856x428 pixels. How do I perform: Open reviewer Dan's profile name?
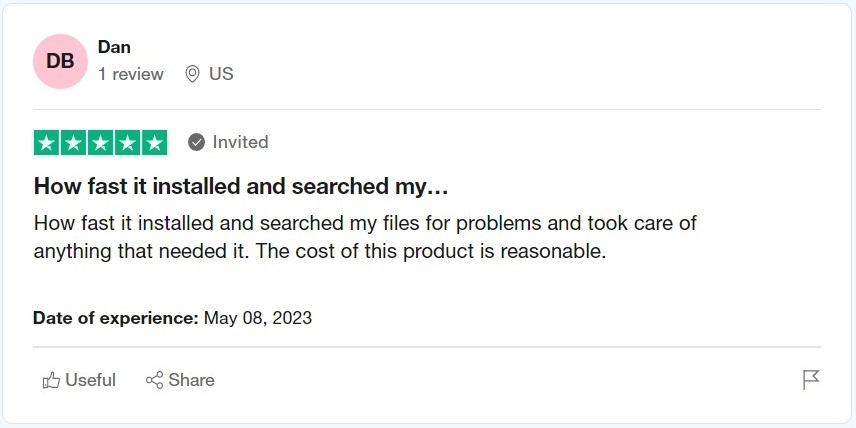[x=114, y=47]
